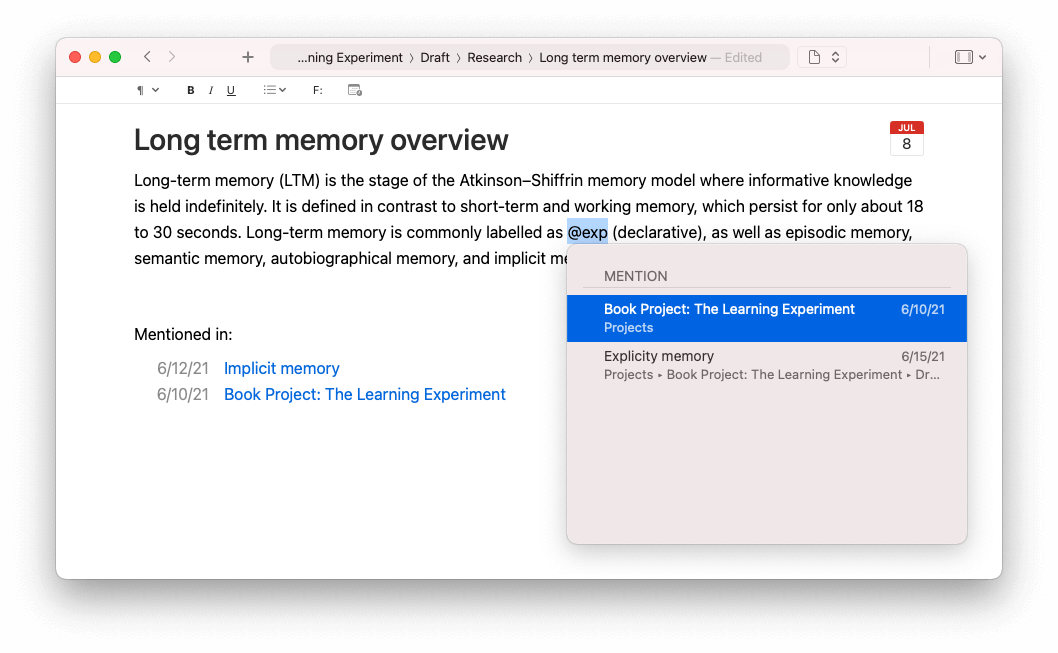1058x653 pixels.
Task: Go to Research in the breadcrumb
Action: [494, 57]
